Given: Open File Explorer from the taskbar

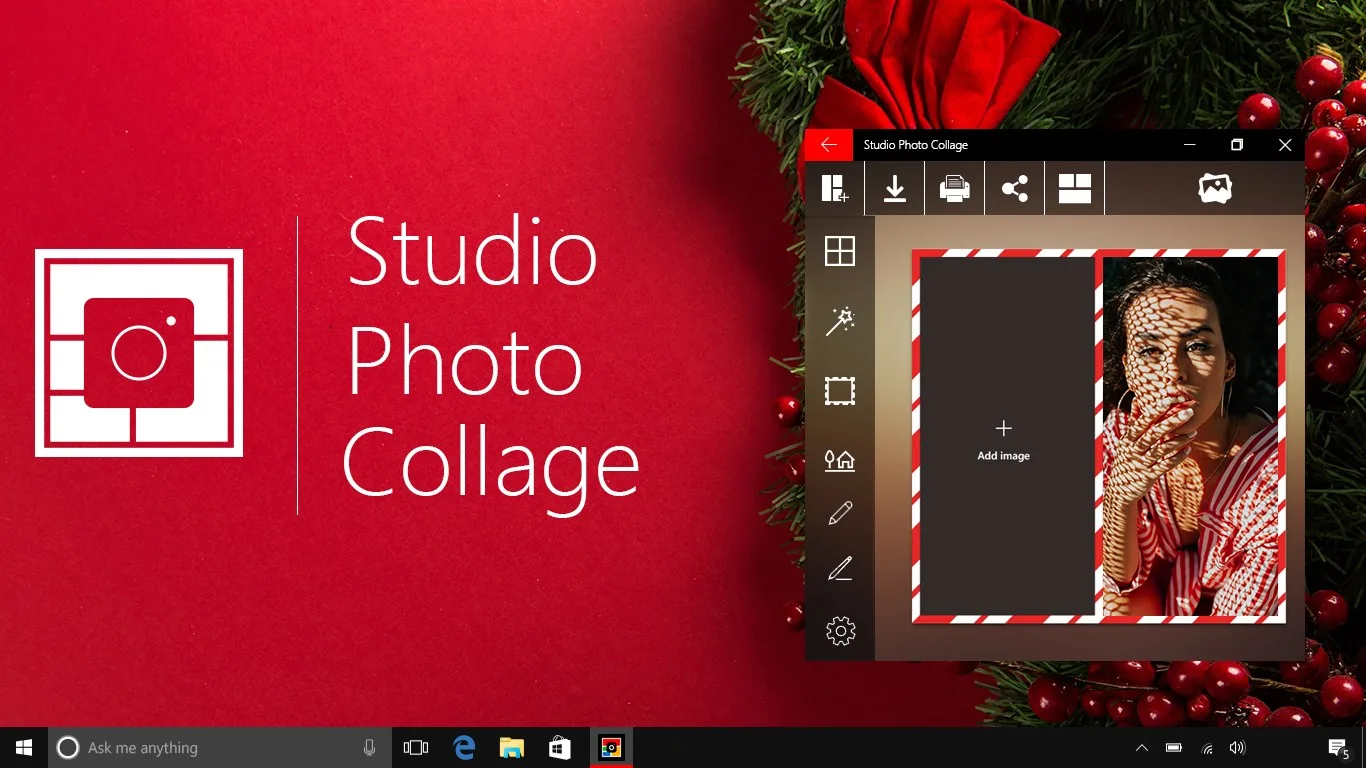Looking at the screenshot, I should [512, 747].
